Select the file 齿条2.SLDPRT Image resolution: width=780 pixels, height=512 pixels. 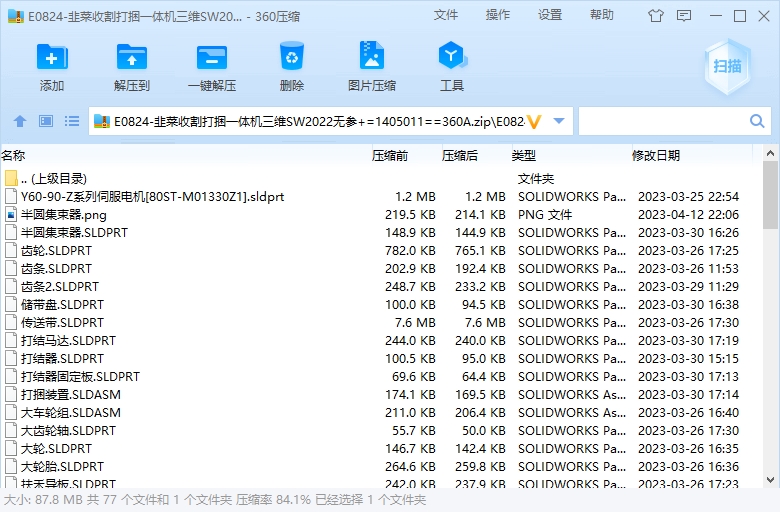point(381,287)
